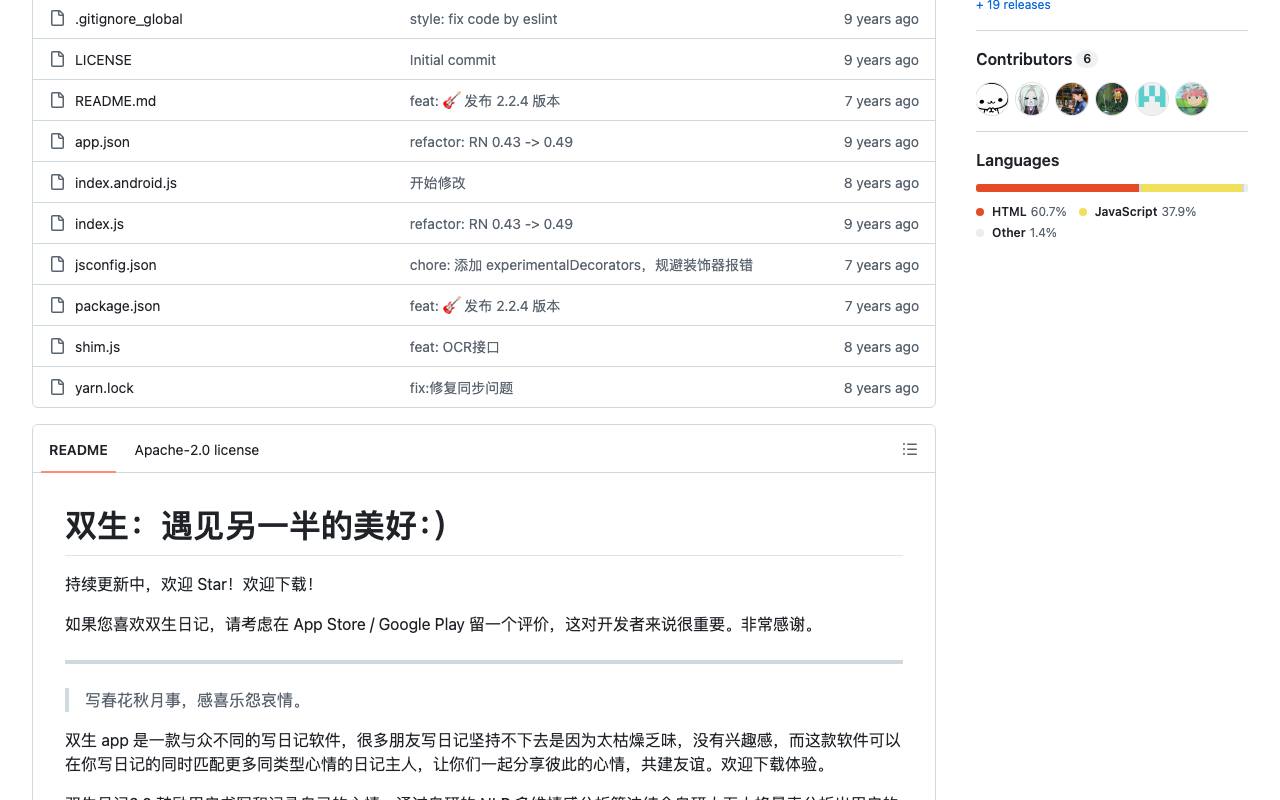
Task: Switch to the Apache-2.0 license tab
Action: coord(197,450)
